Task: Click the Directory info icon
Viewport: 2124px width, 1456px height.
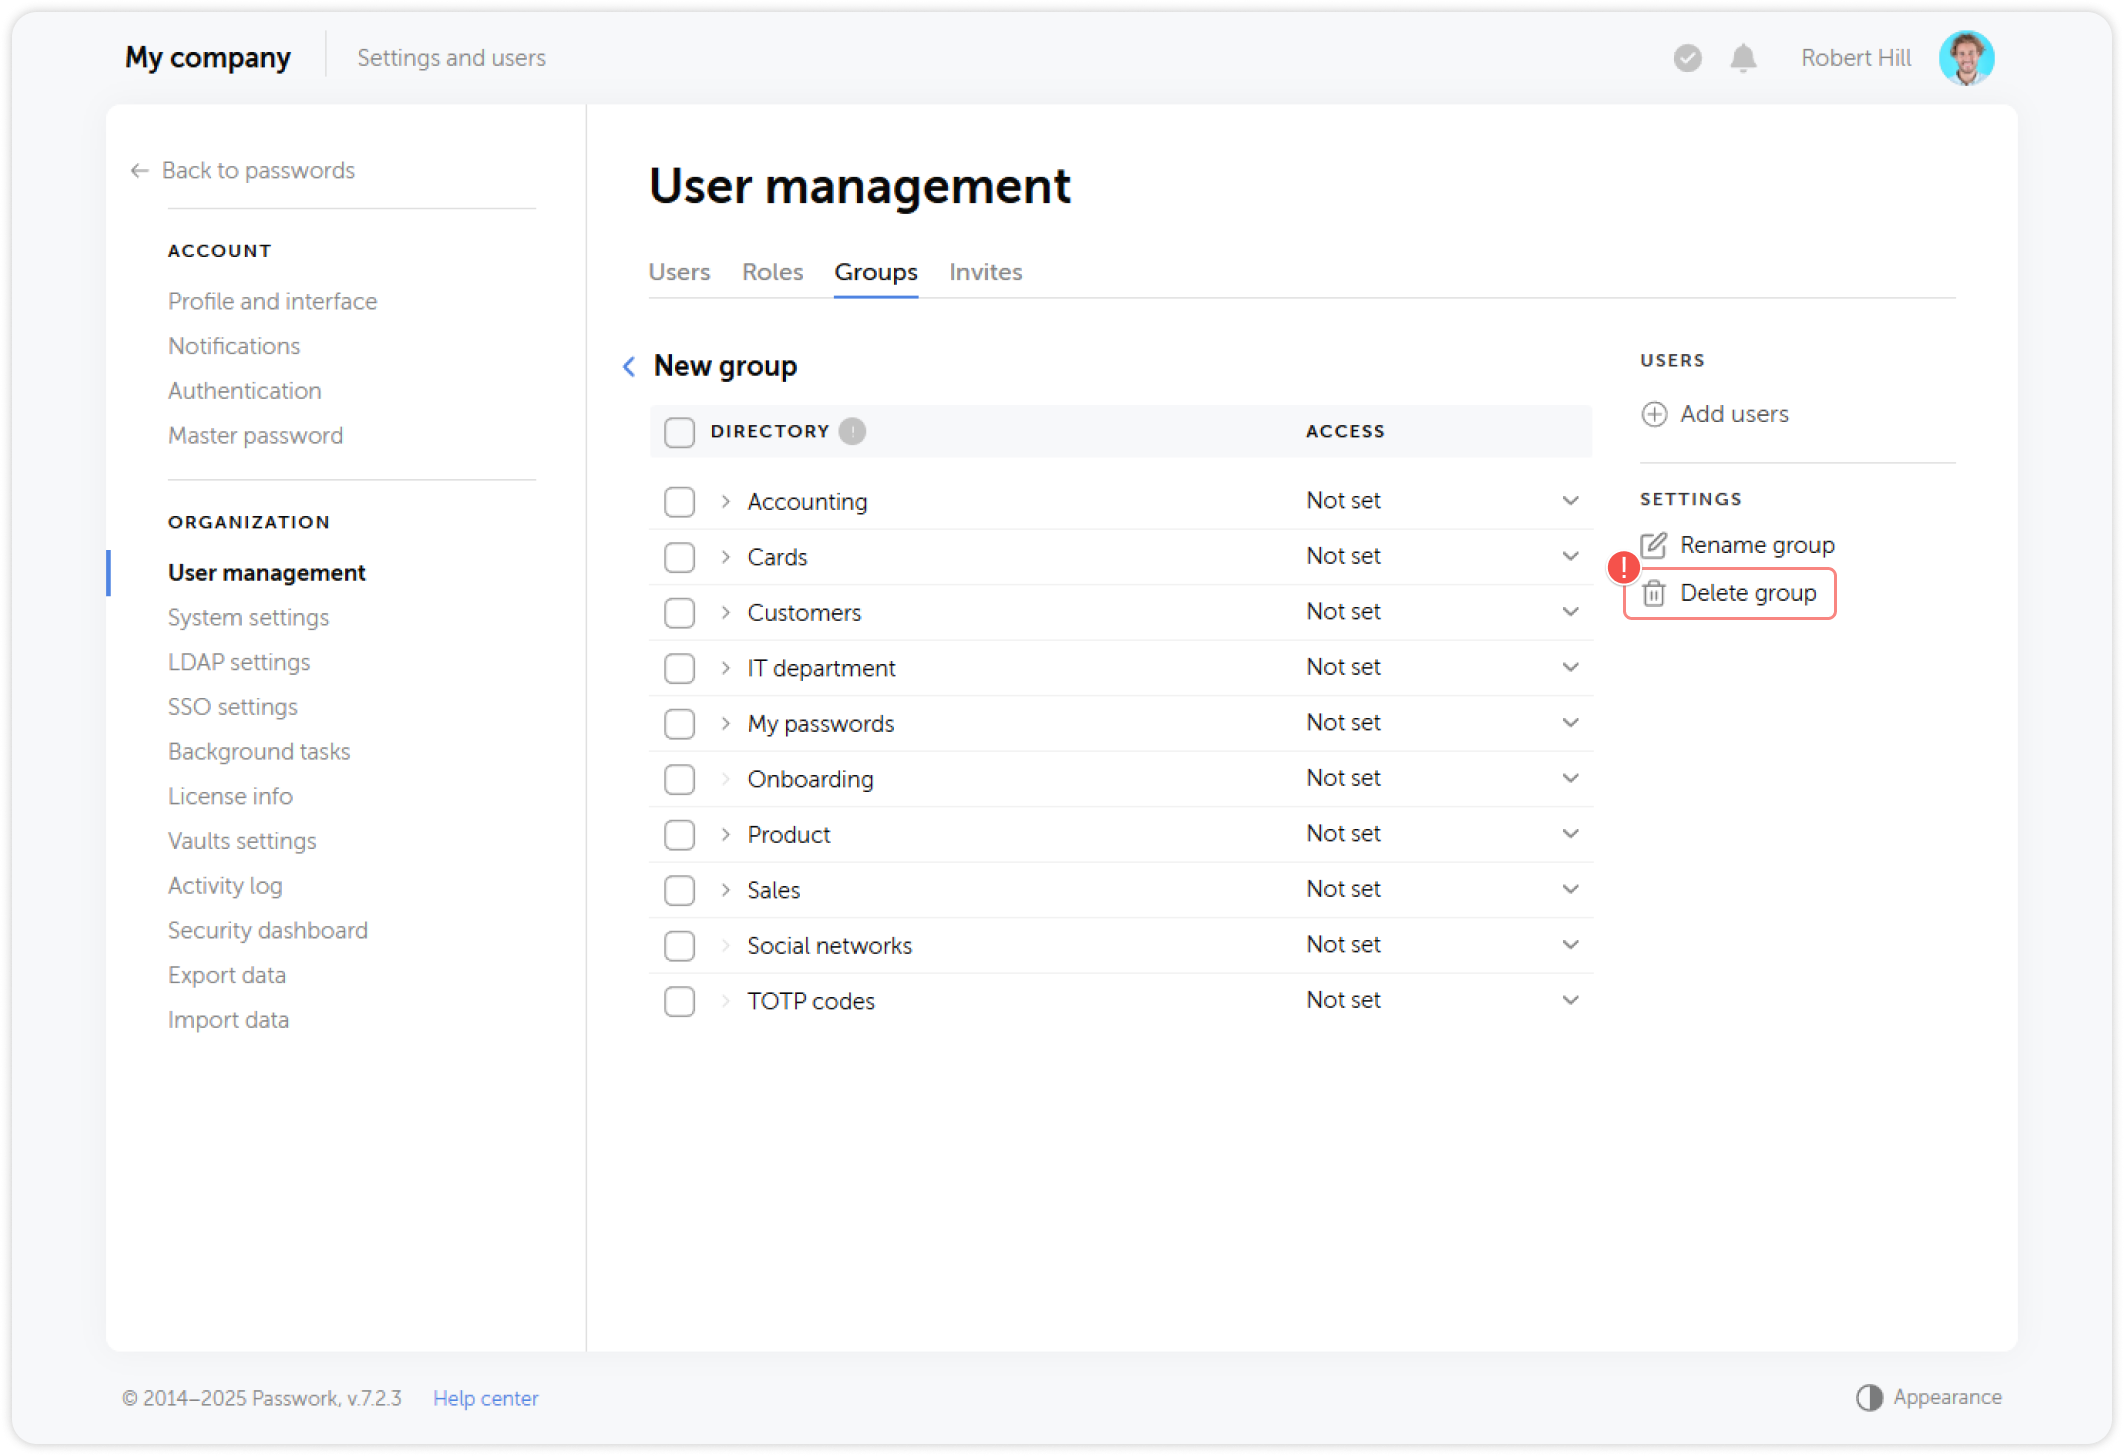Action: click(x=852, y=431)
